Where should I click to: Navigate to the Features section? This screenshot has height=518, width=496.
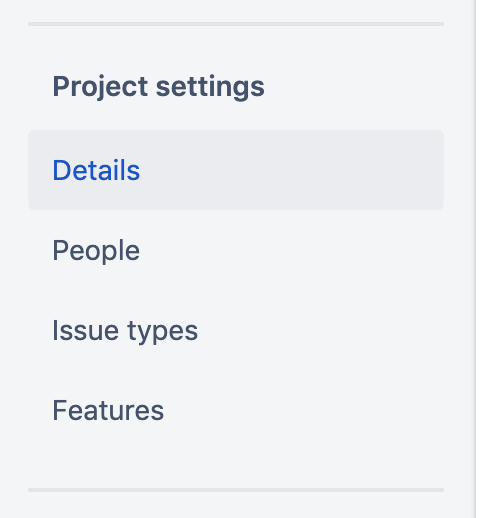pyautogui.click(x=236, y=410)
